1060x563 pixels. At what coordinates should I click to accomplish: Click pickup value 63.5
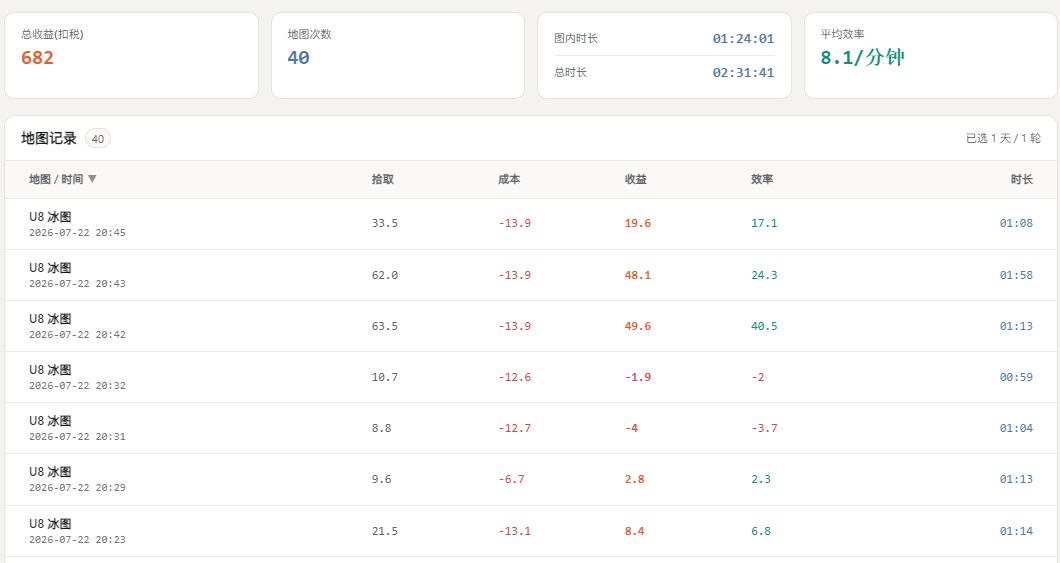[x=385, y=326]
